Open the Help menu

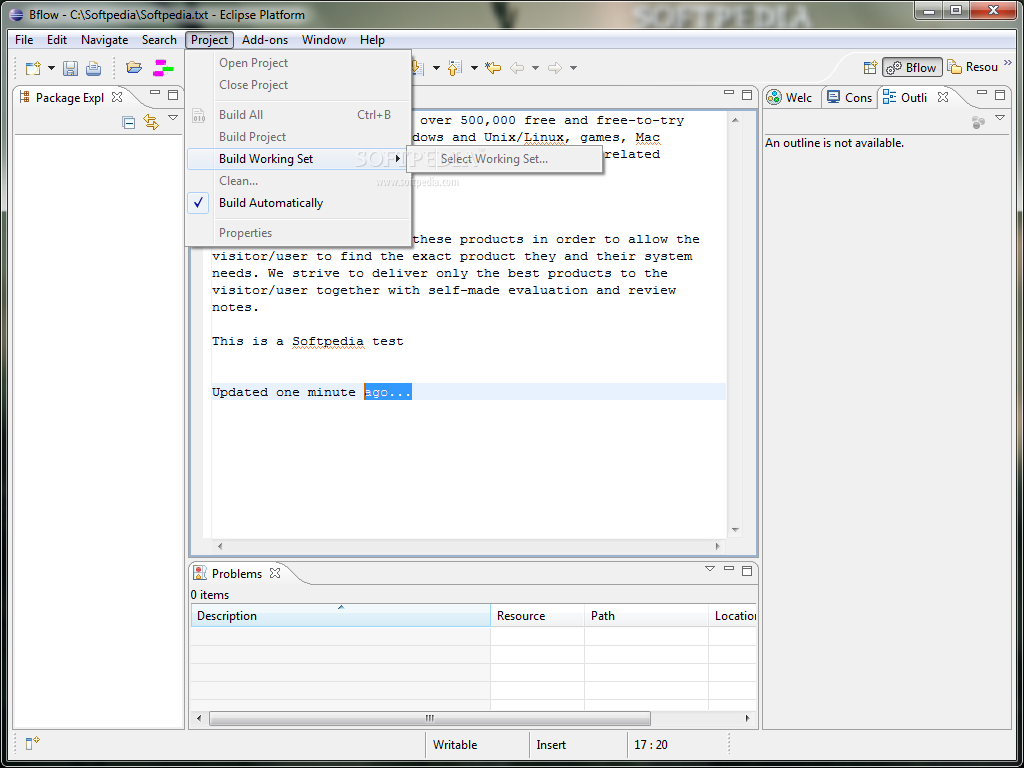372,40
